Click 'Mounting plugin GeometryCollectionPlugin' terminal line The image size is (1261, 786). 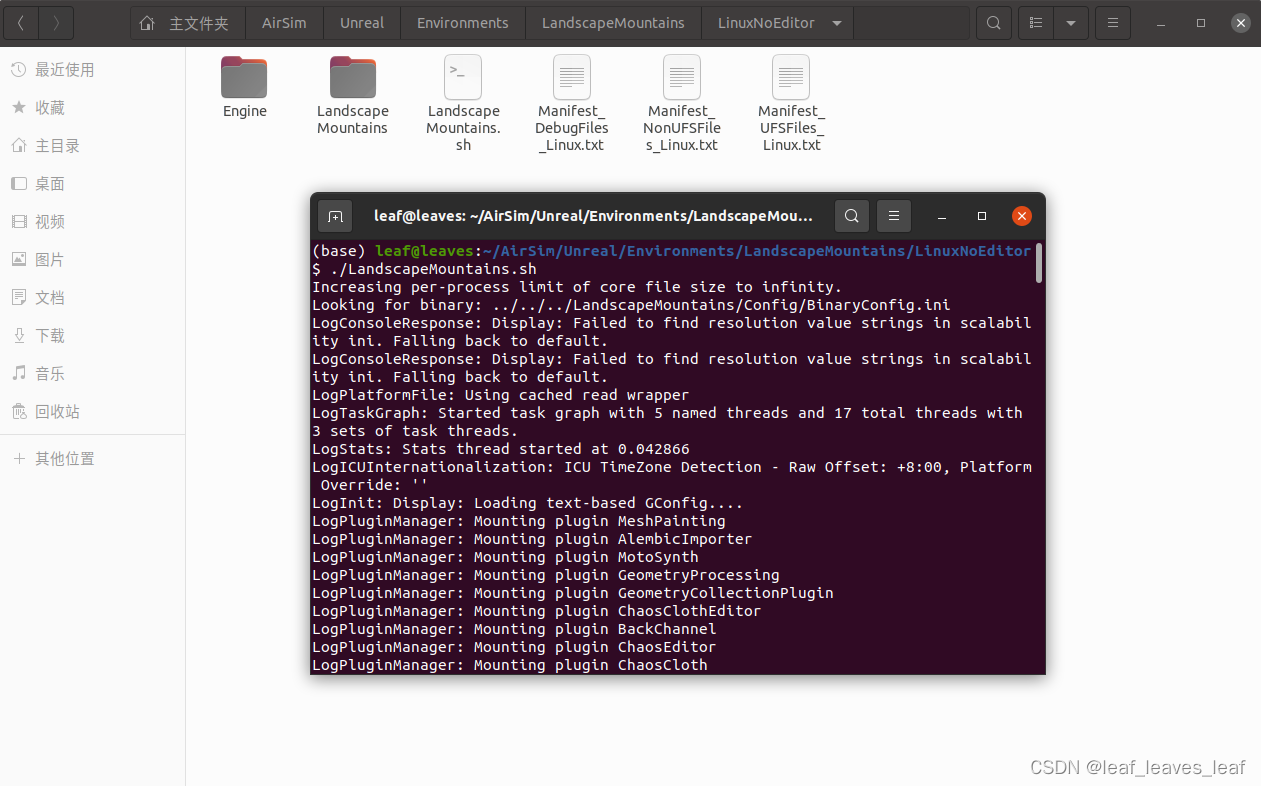573,593
